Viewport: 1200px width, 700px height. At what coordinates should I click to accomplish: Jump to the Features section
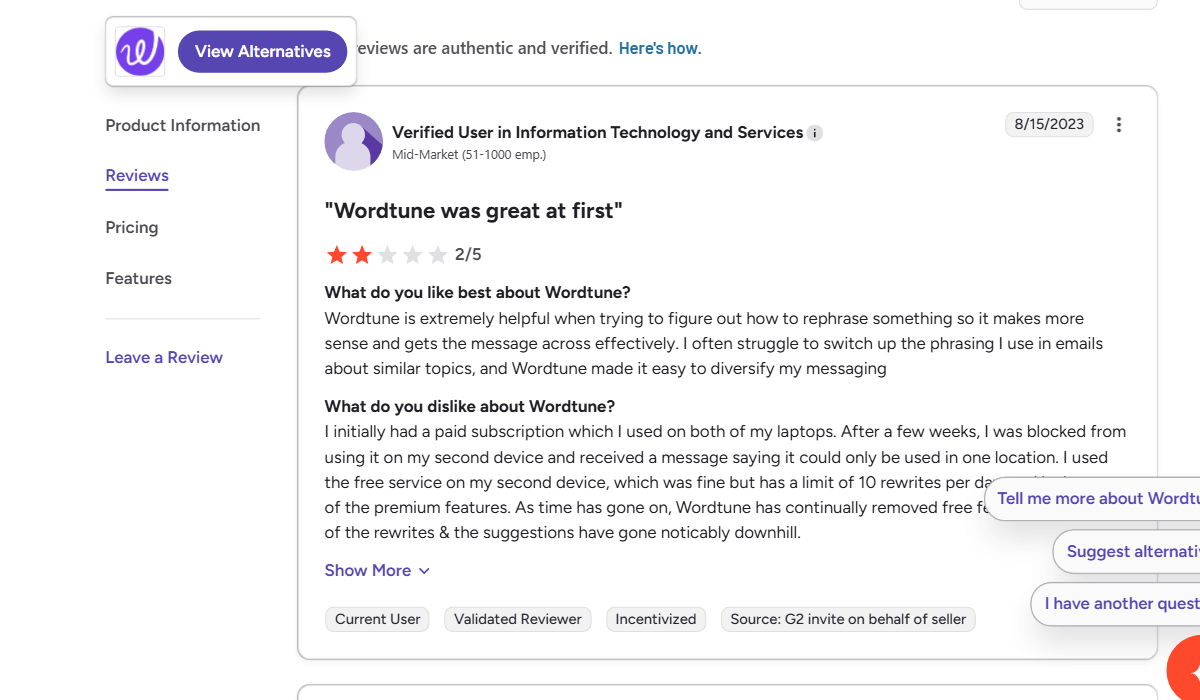point(139,279)
